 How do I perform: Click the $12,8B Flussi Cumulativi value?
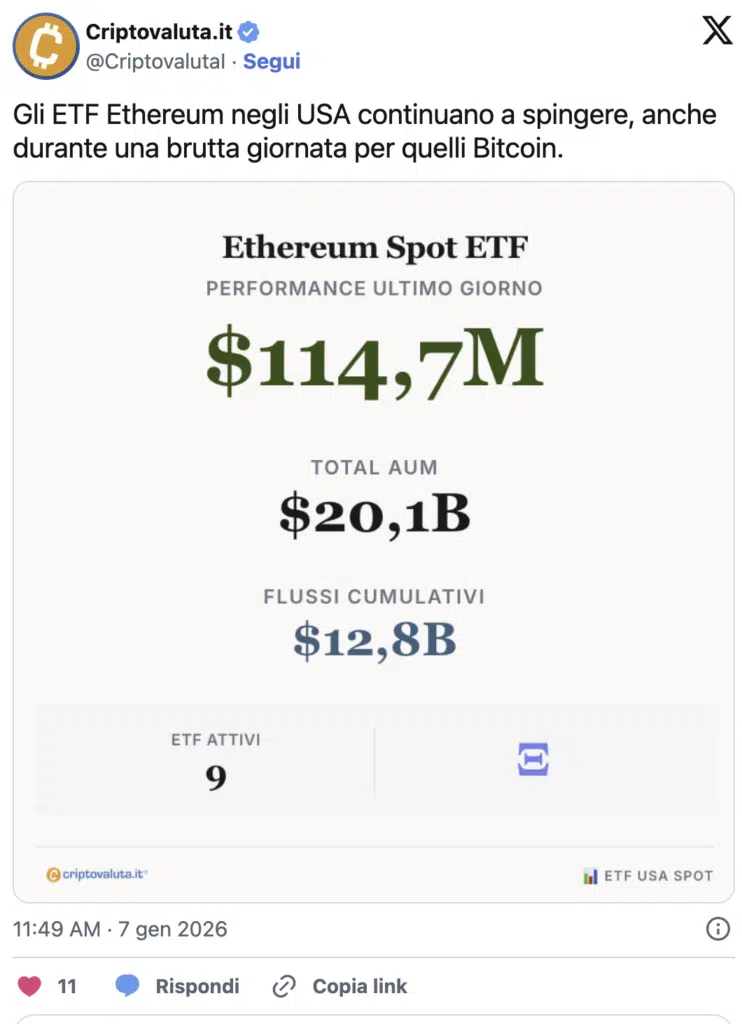pyautogui.click(x=374, y=641)
